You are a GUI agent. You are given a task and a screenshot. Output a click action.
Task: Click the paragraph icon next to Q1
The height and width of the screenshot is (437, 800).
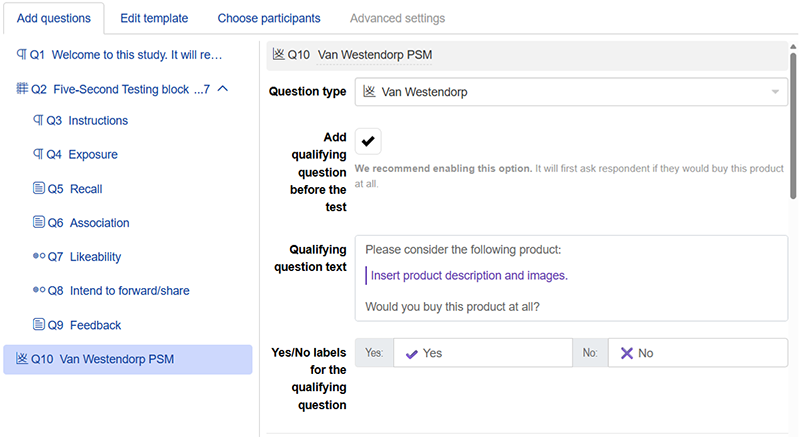[21, 54]
